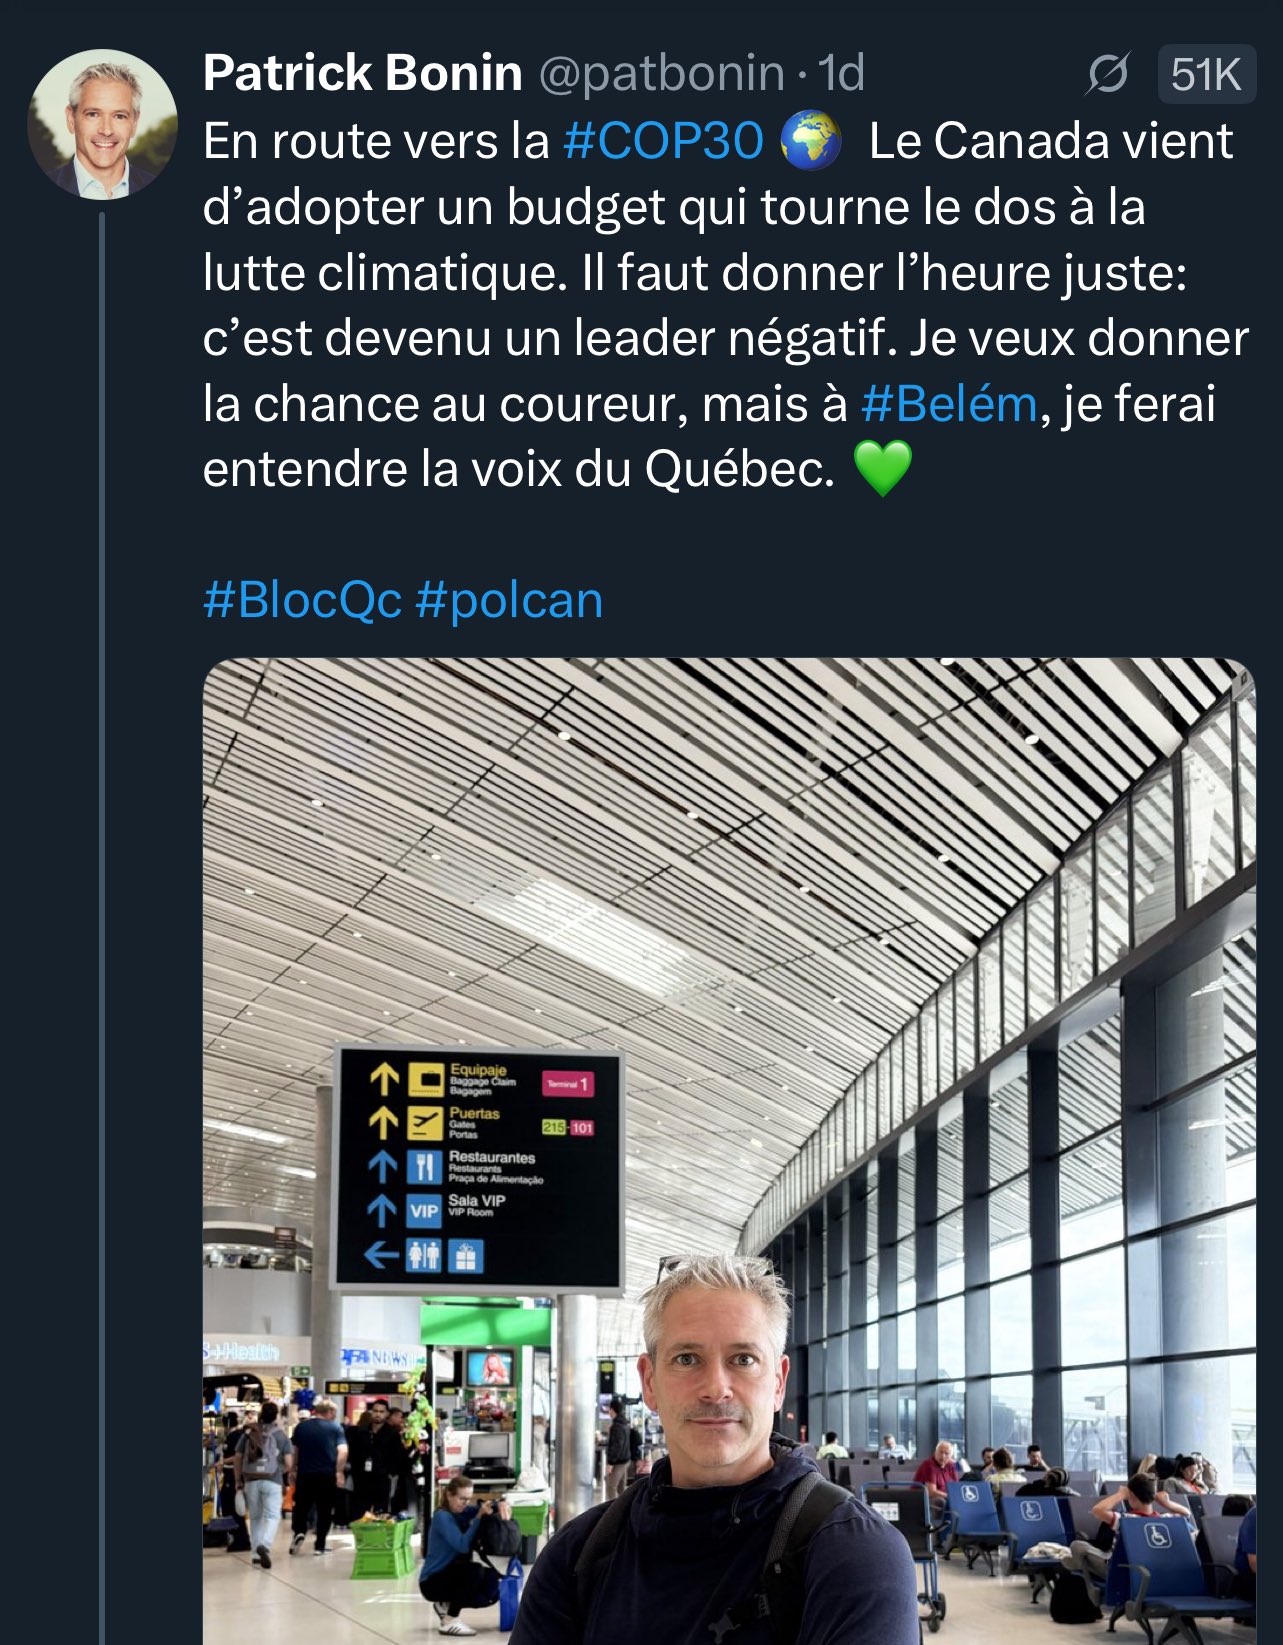Click the red Terminal 1 badge

567,1084
